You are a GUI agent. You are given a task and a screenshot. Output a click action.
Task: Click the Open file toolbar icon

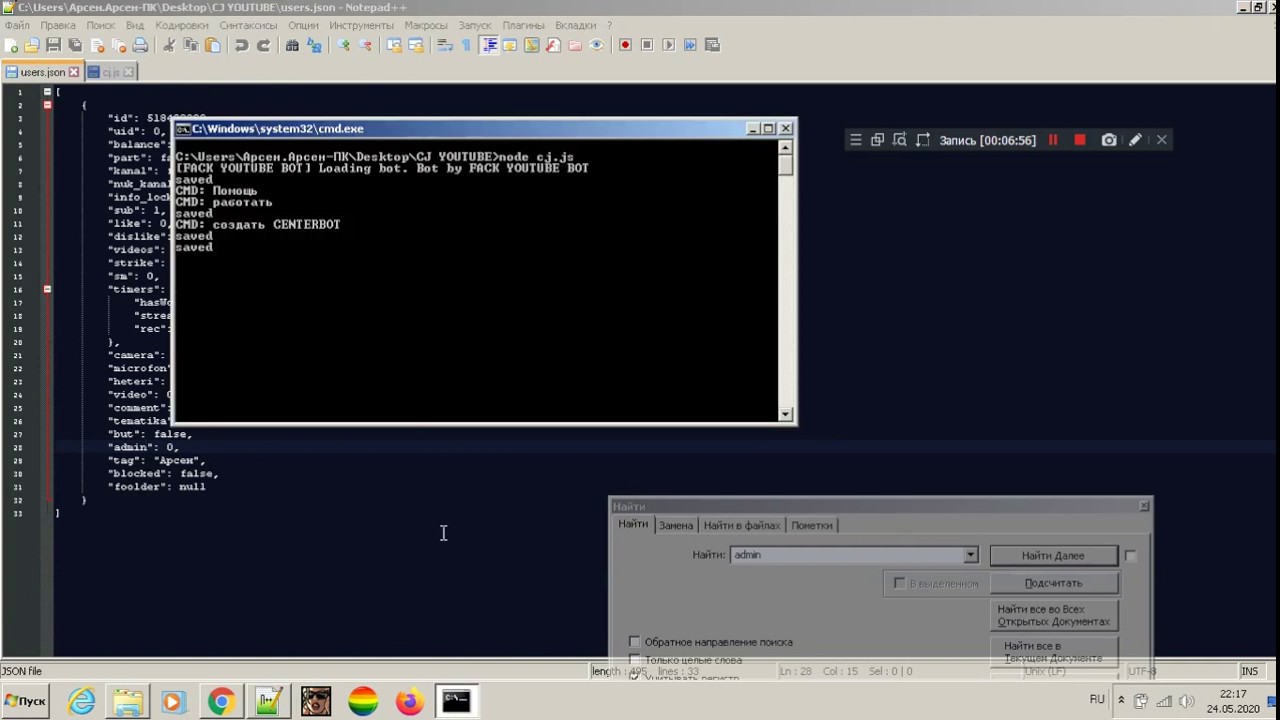click(32, 45)
